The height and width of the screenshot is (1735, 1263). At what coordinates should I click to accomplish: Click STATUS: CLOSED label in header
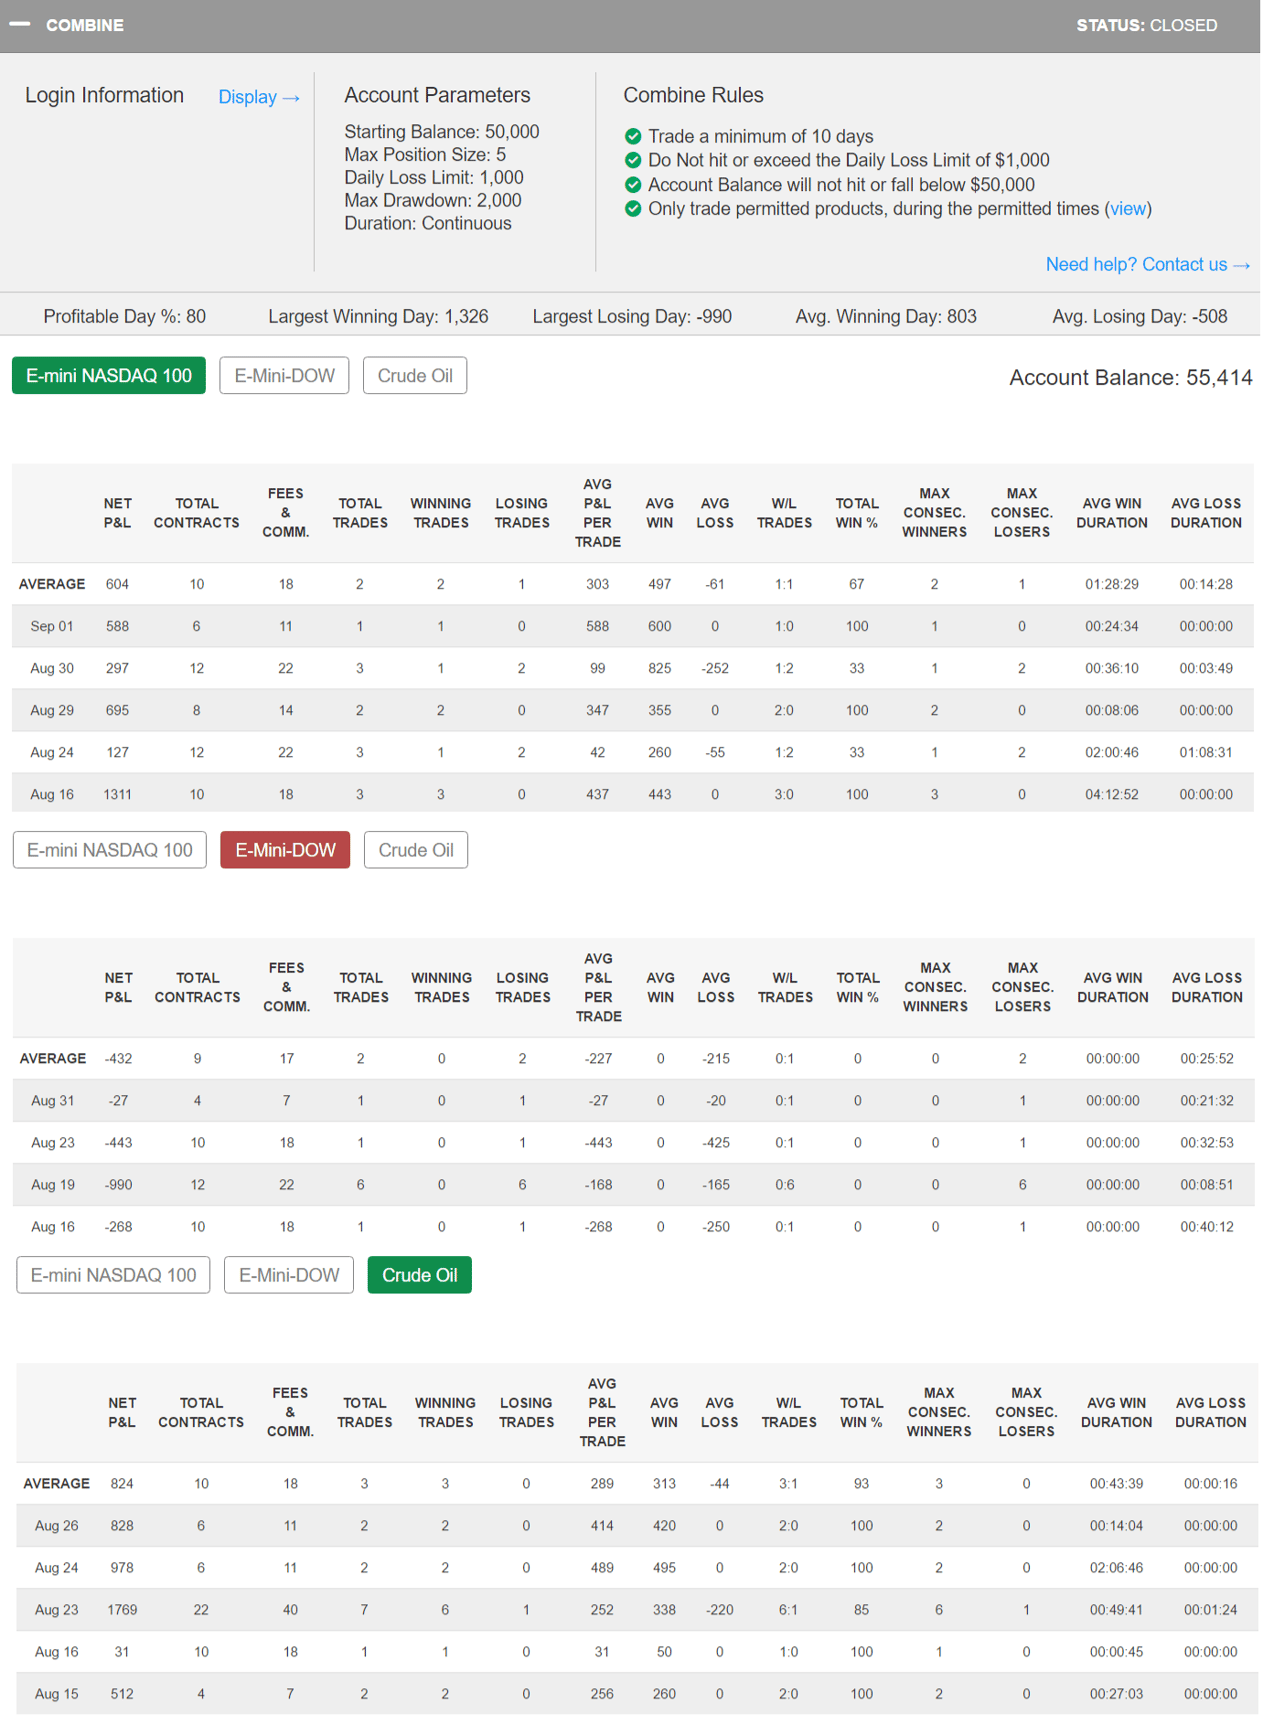tap(1147, 25)
